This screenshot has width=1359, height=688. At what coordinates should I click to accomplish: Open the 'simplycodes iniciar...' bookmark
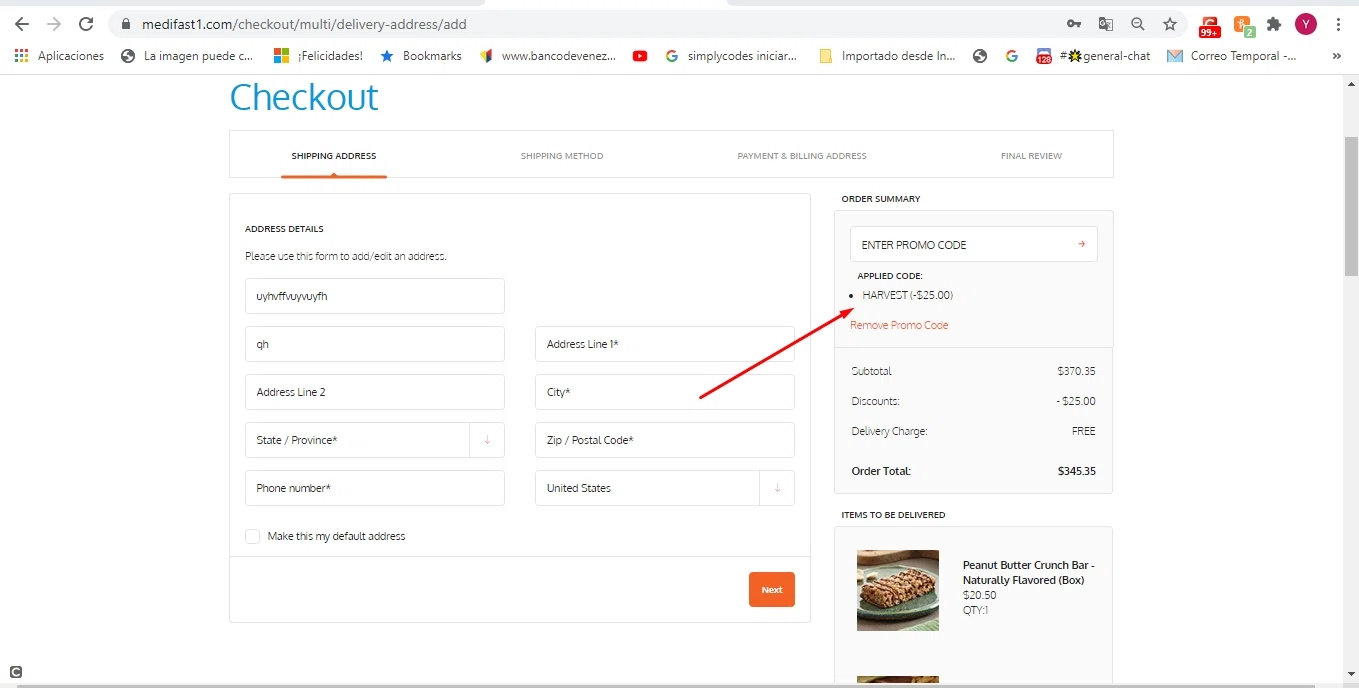tap(731, 56)
